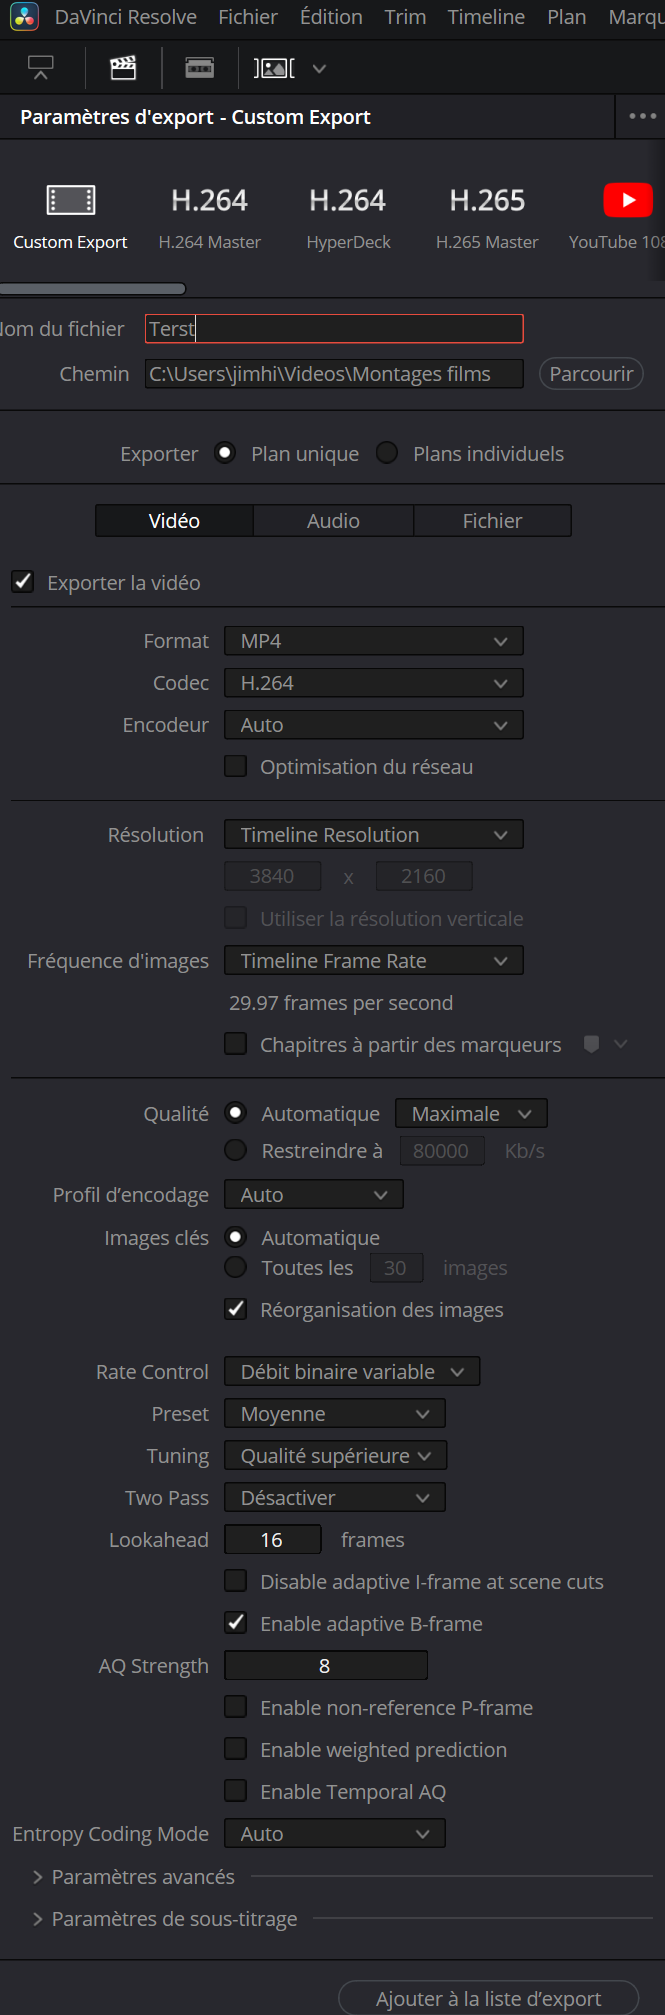This screenshot has width=665, height=2015.
Task: Open the Format MP4 dropdown
Action: coord(374,641)
